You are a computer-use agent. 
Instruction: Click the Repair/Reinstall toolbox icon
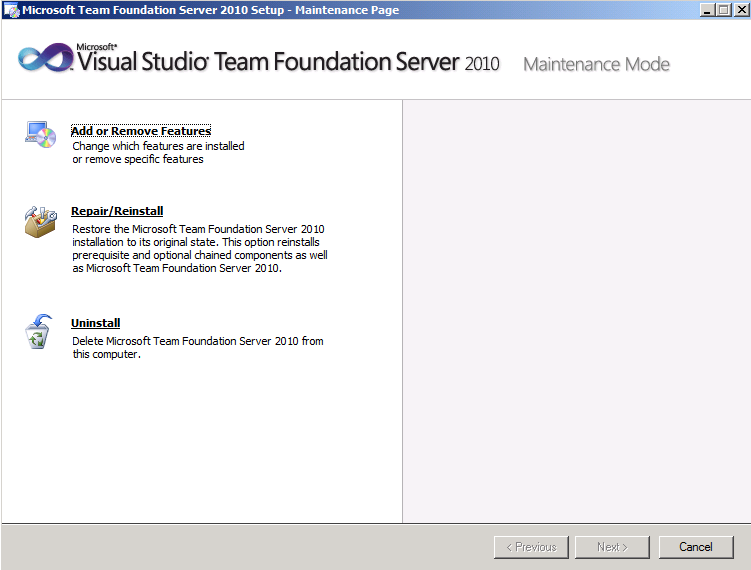coord(41,222)
